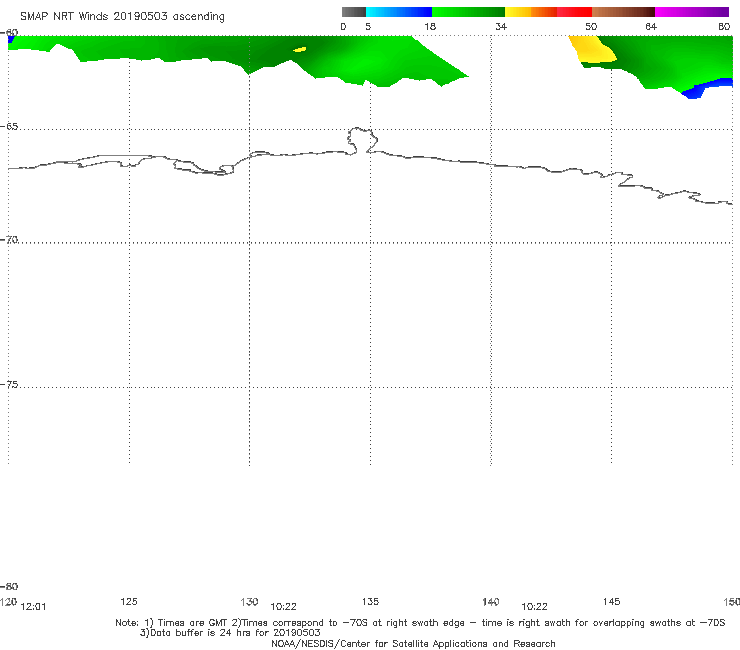
Task: Click the "10:22" time beside longitude 130
Action: pos(283,607)
